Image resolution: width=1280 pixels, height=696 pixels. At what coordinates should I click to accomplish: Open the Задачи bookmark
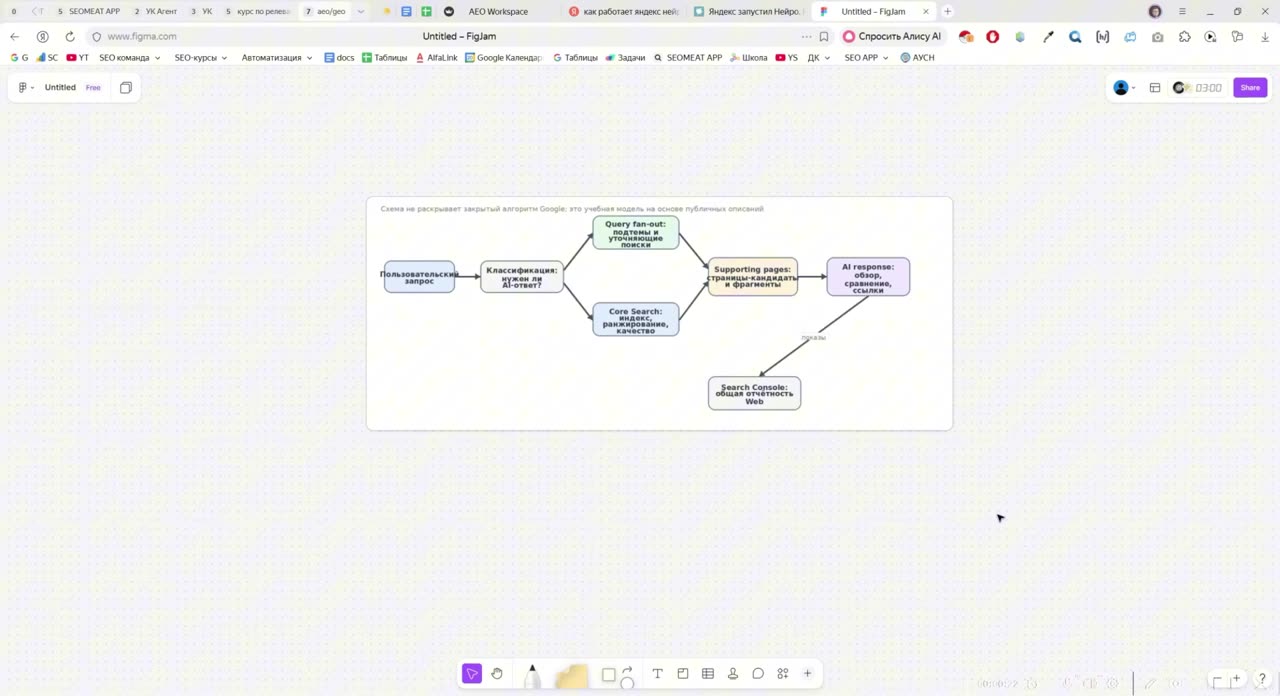click(625, 58)
